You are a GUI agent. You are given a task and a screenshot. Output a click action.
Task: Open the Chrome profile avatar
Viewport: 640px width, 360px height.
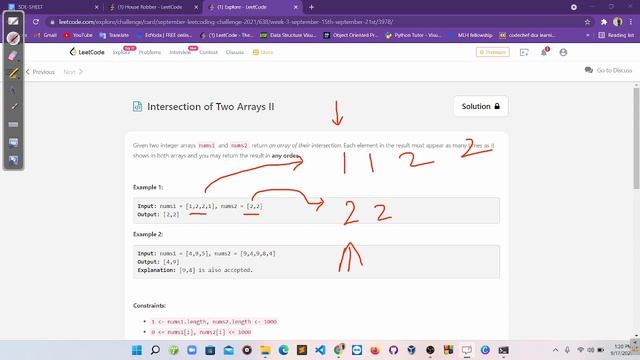point(618,22)
